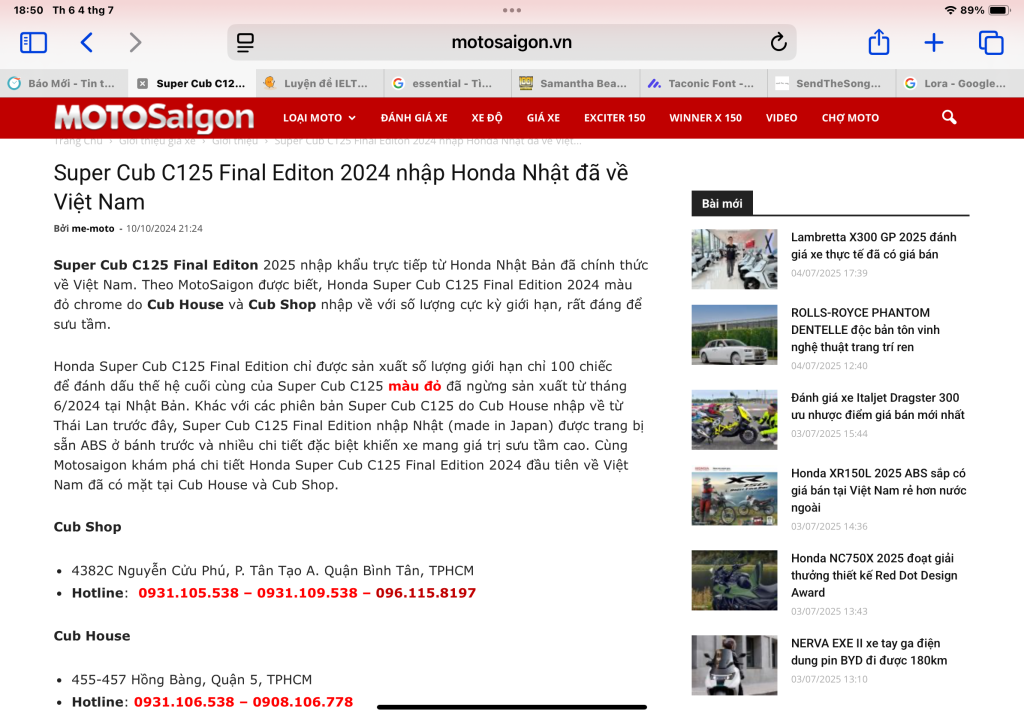Viewport: 1024px width, 716px height.
Task: Open the GIÁ XE menu
Action: (x=543, y=118)
